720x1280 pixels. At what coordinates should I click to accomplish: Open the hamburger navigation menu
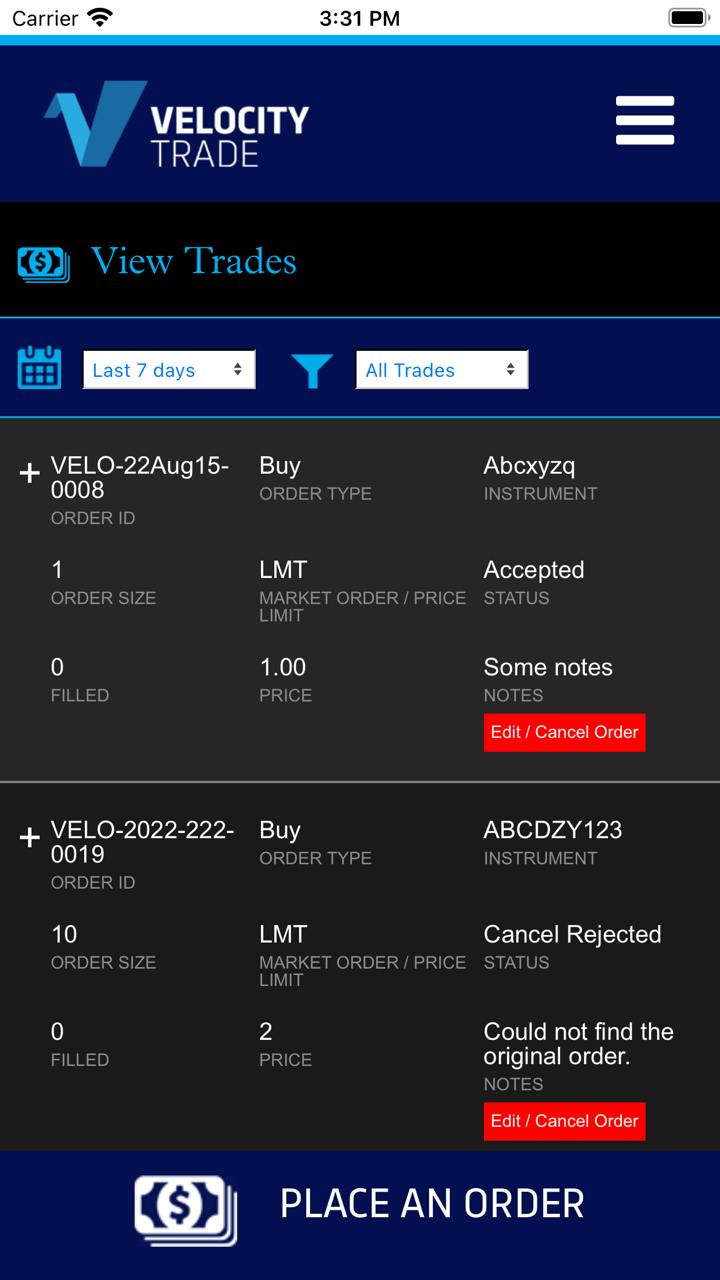645,121
